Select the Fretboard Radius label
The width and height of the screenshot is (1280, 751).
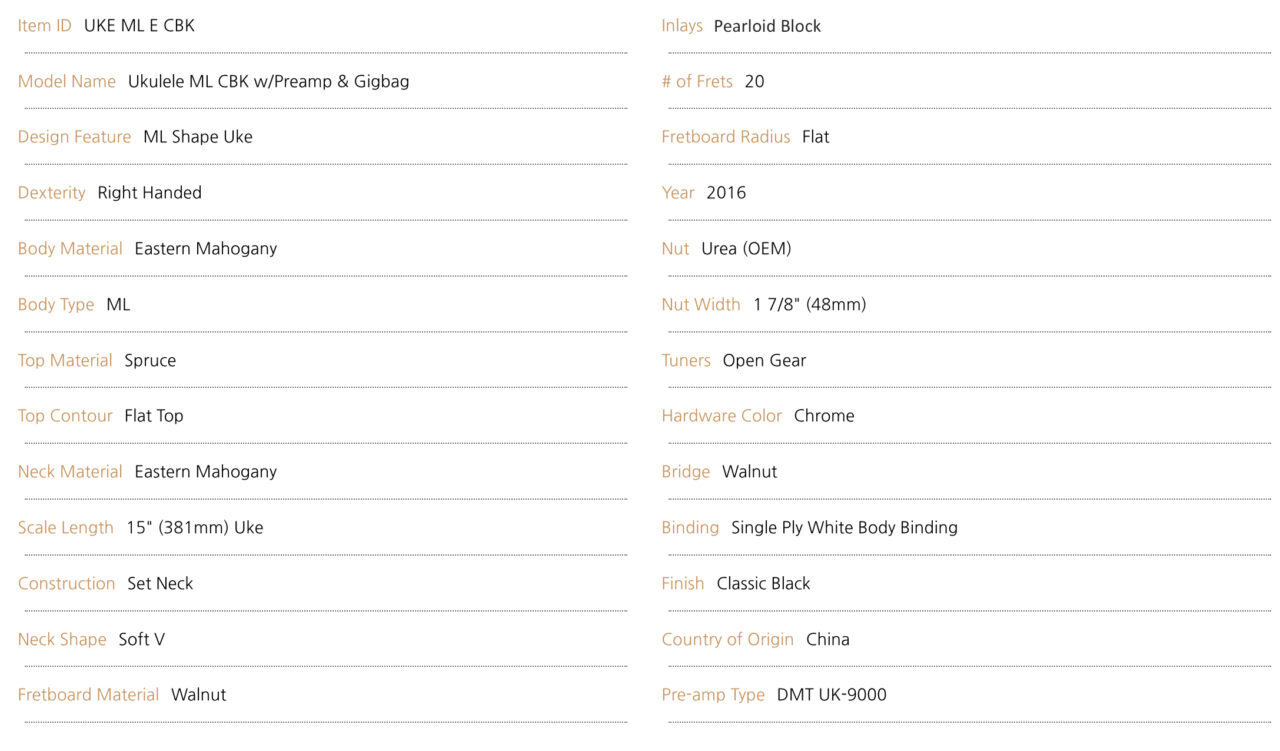tap(726, 137)
